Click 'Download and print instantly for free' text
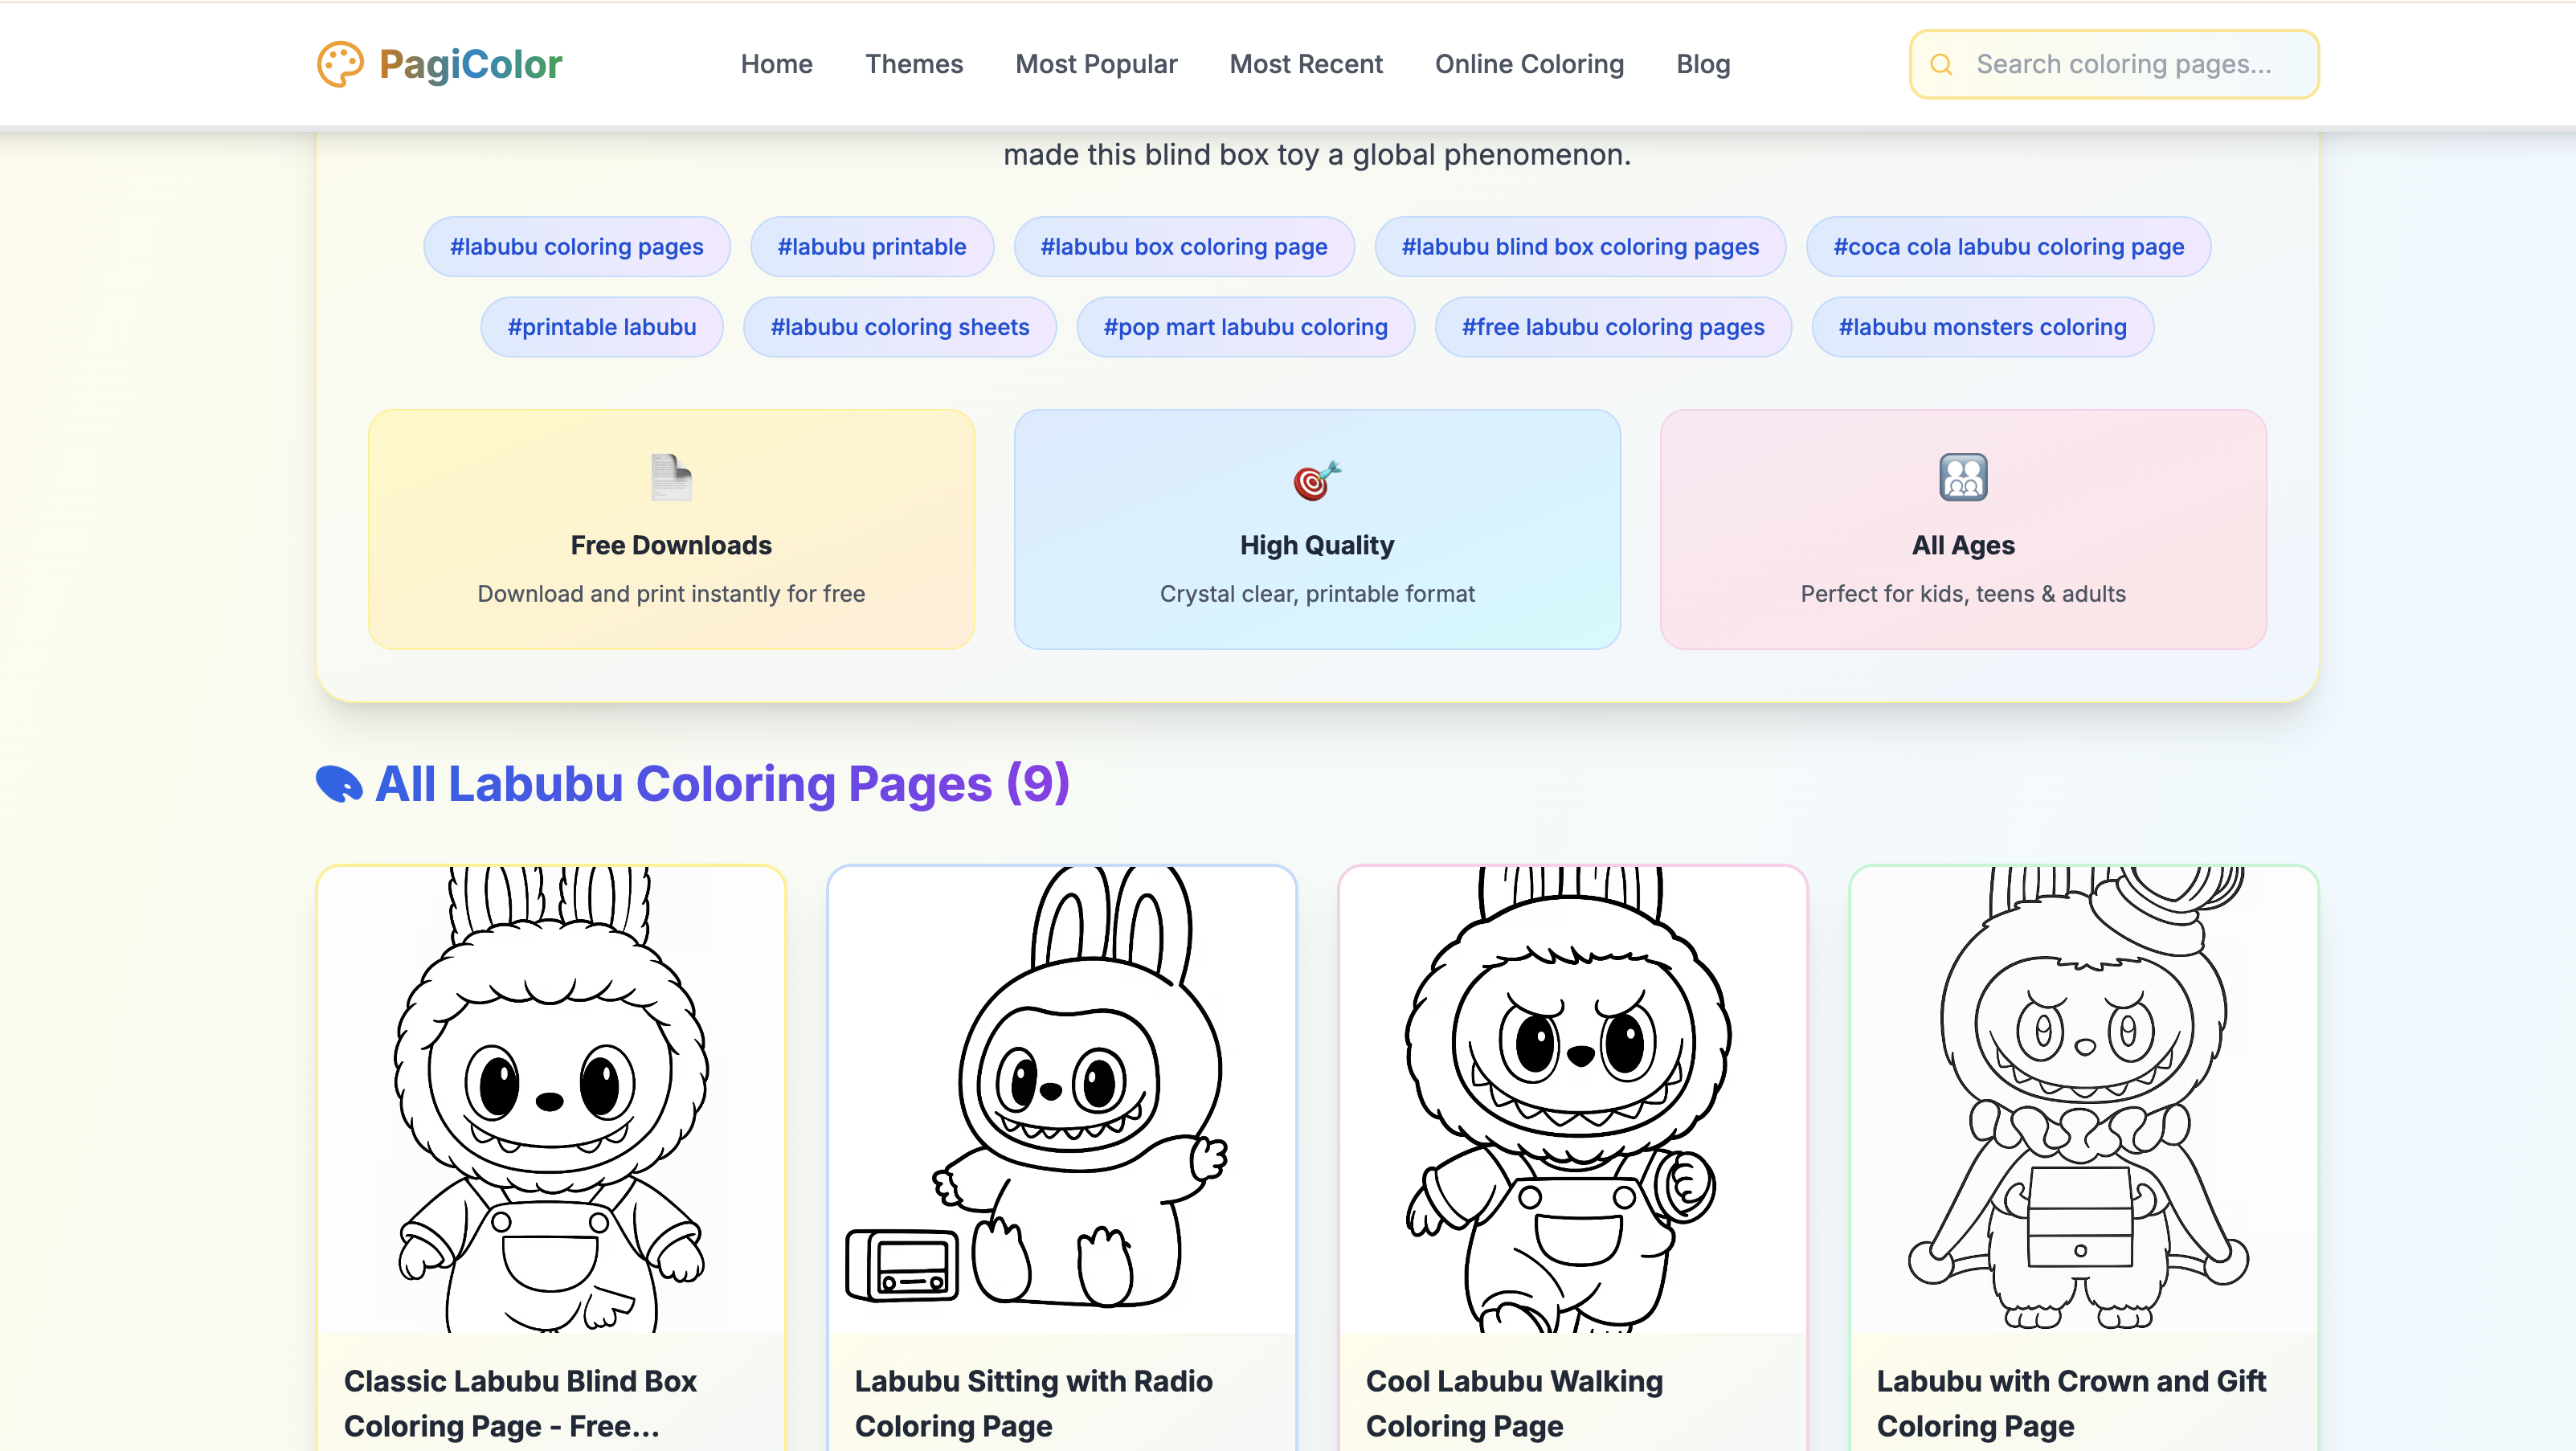Viewport: 2576px width, 1451px height. [671, 593]
